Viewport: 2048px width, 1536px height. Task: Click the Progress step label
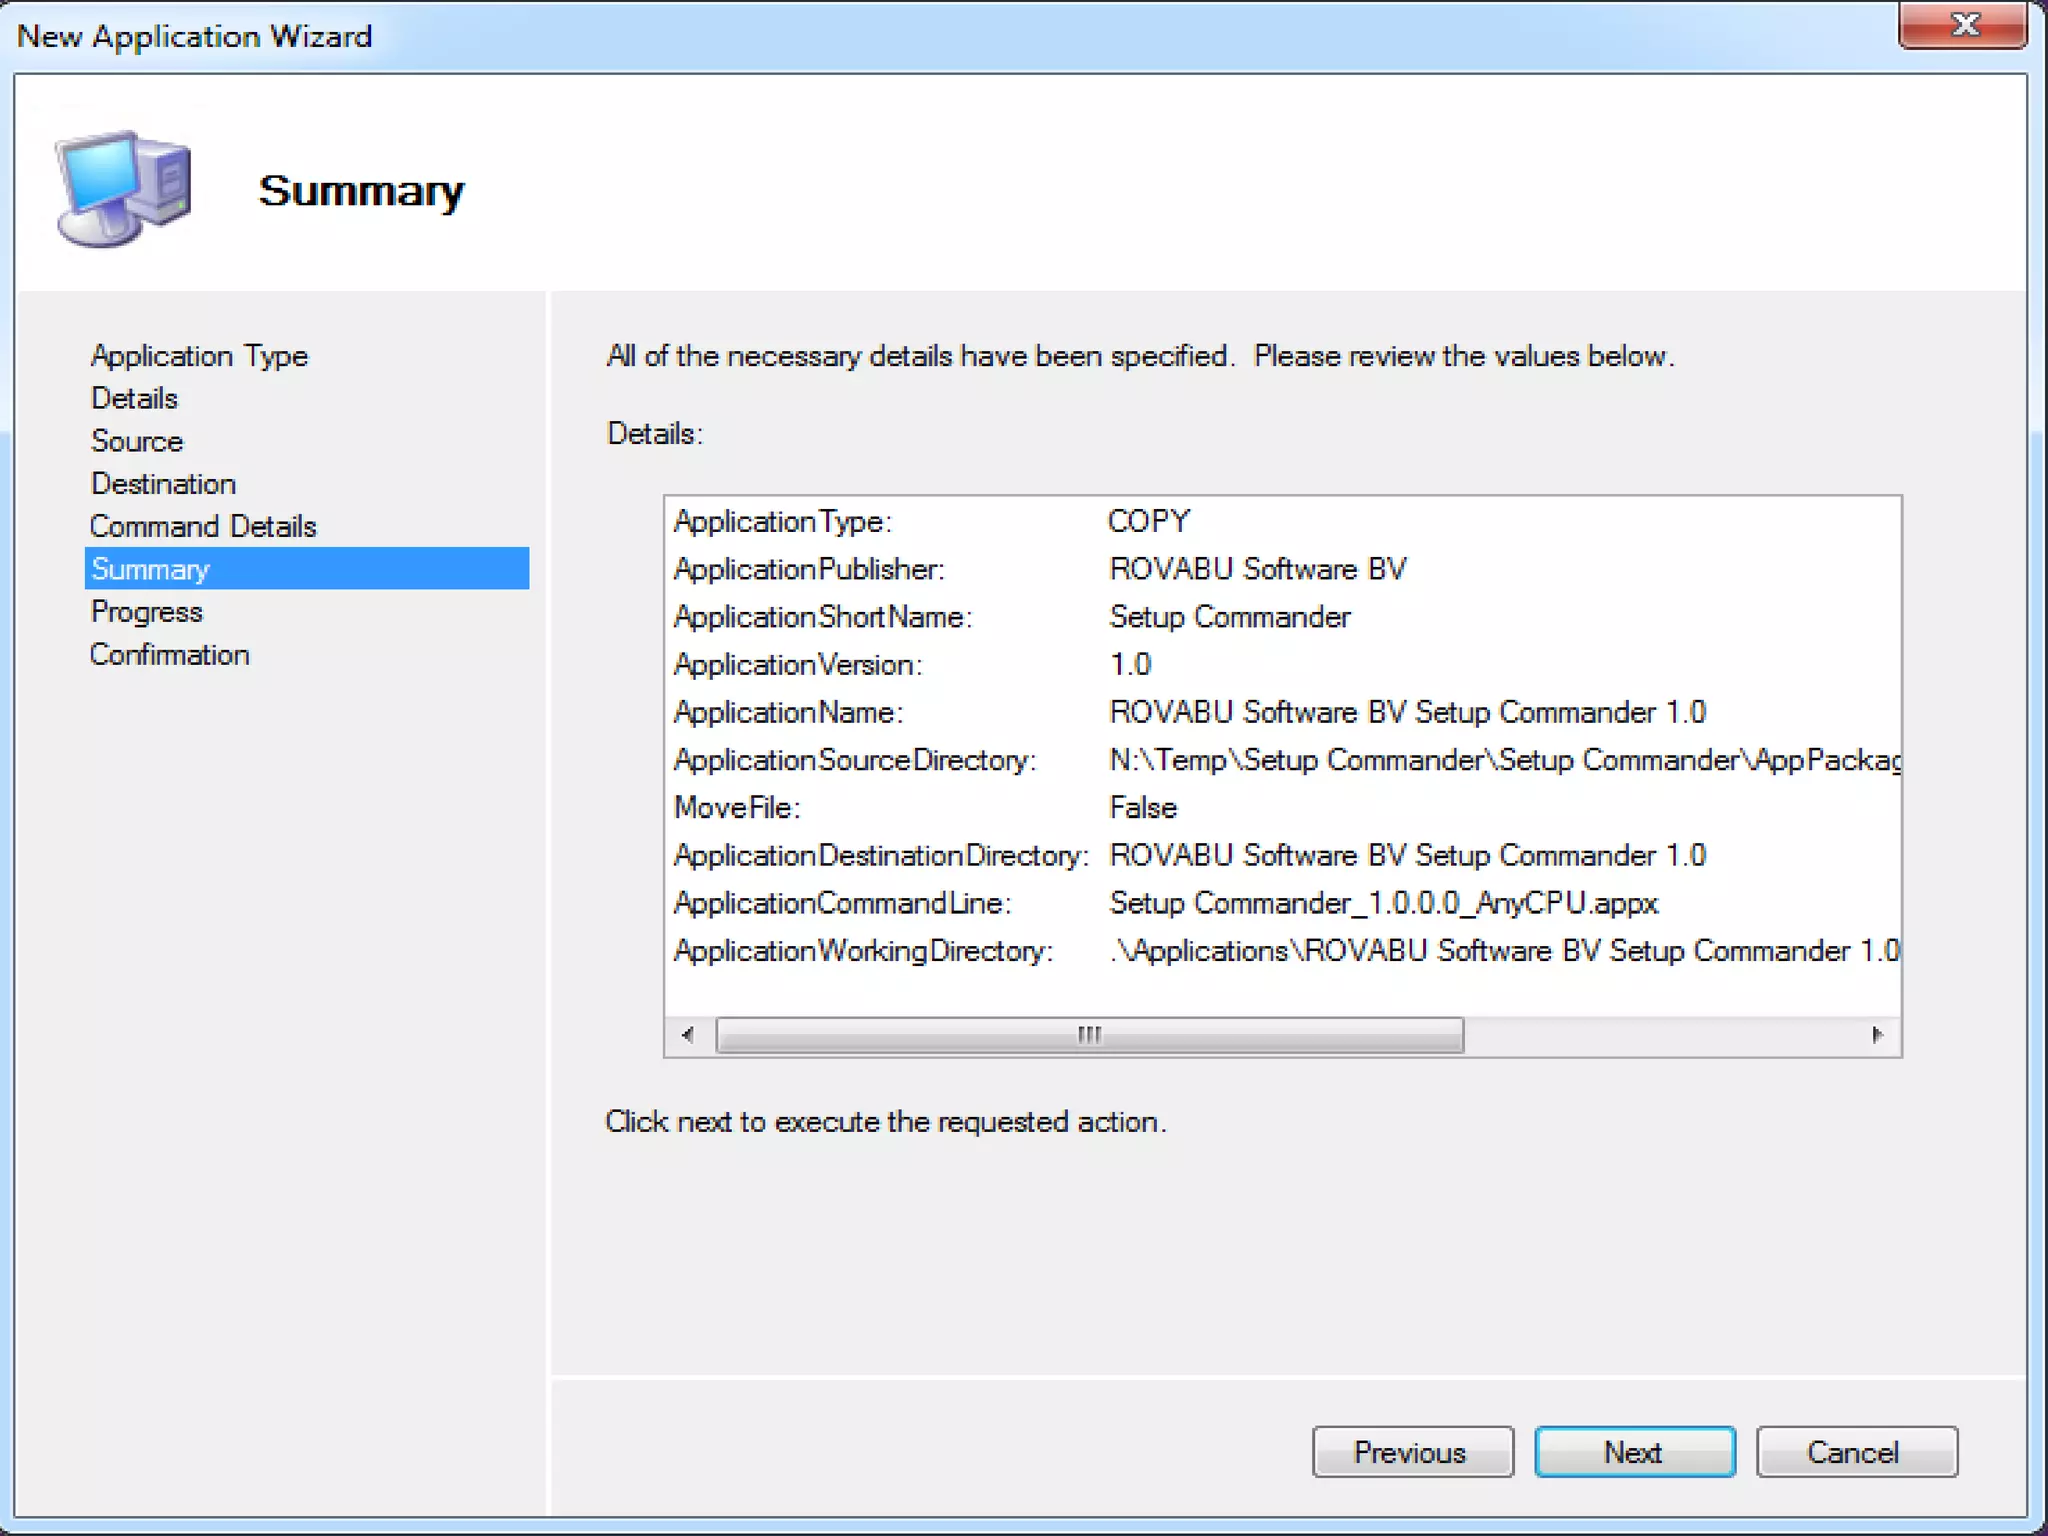[146, 612]
